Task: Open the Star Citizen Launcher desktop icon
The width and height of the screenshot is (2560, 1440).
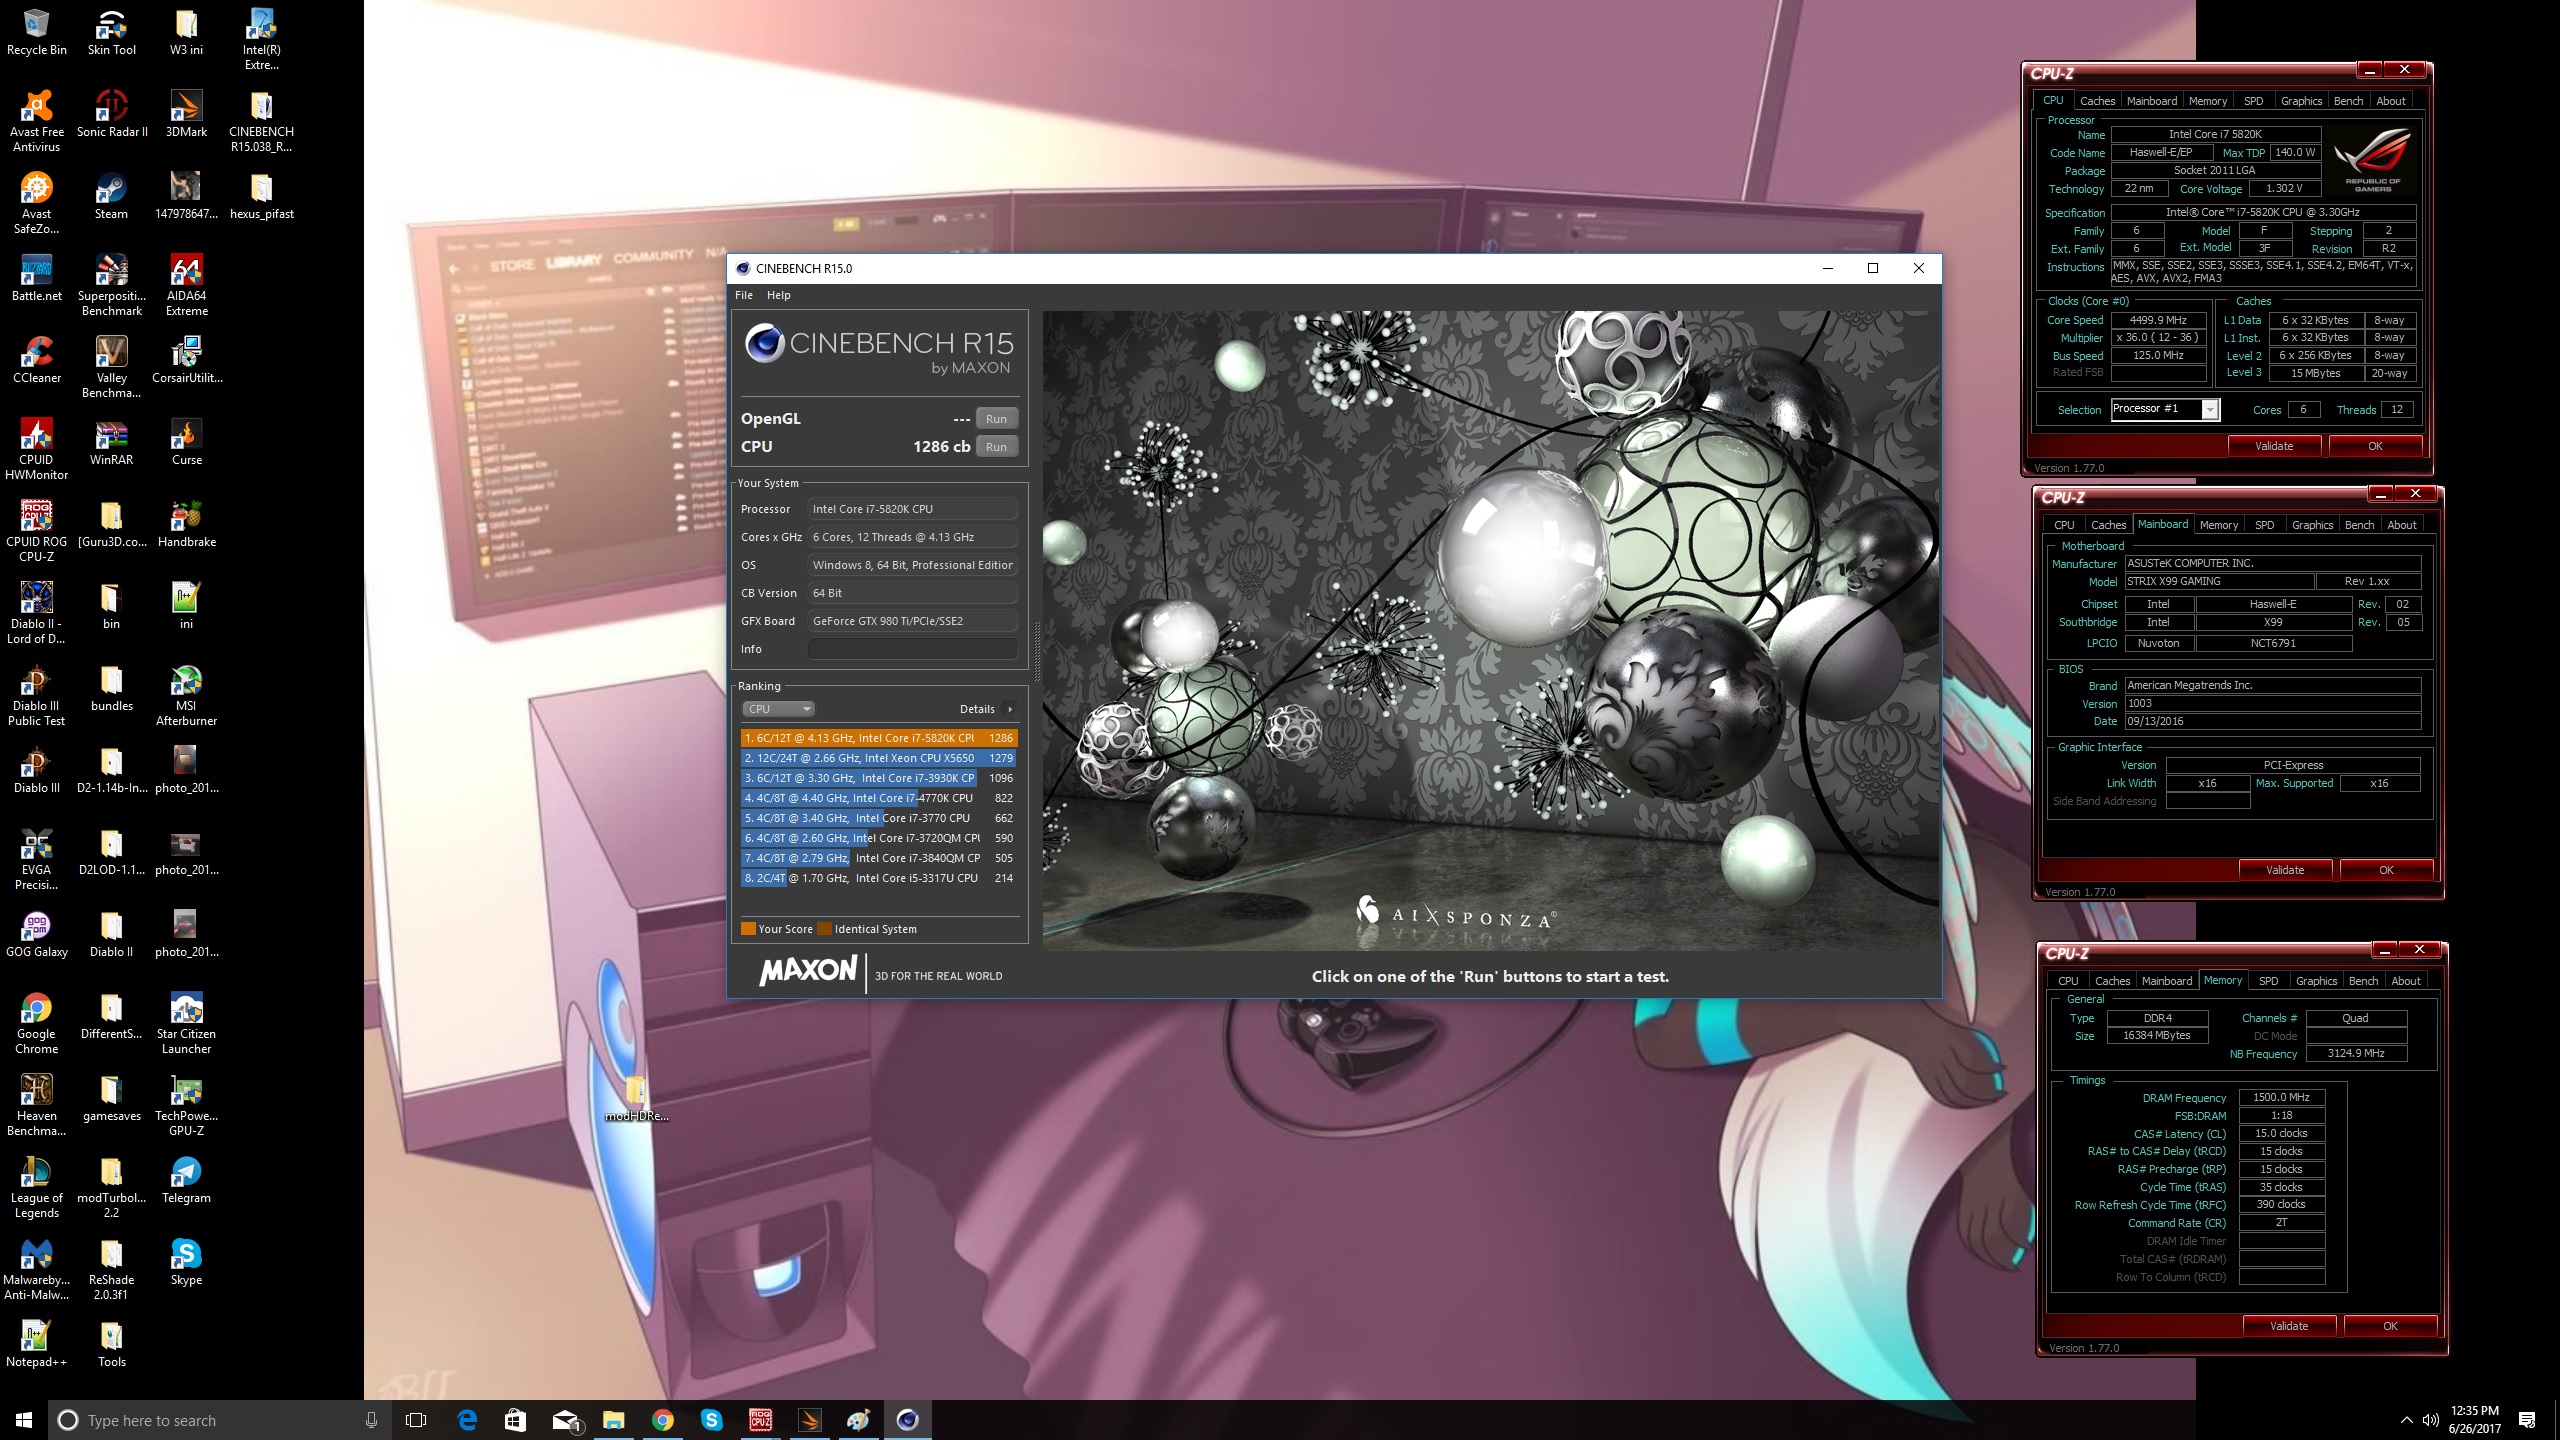Action: point(186,1023)
